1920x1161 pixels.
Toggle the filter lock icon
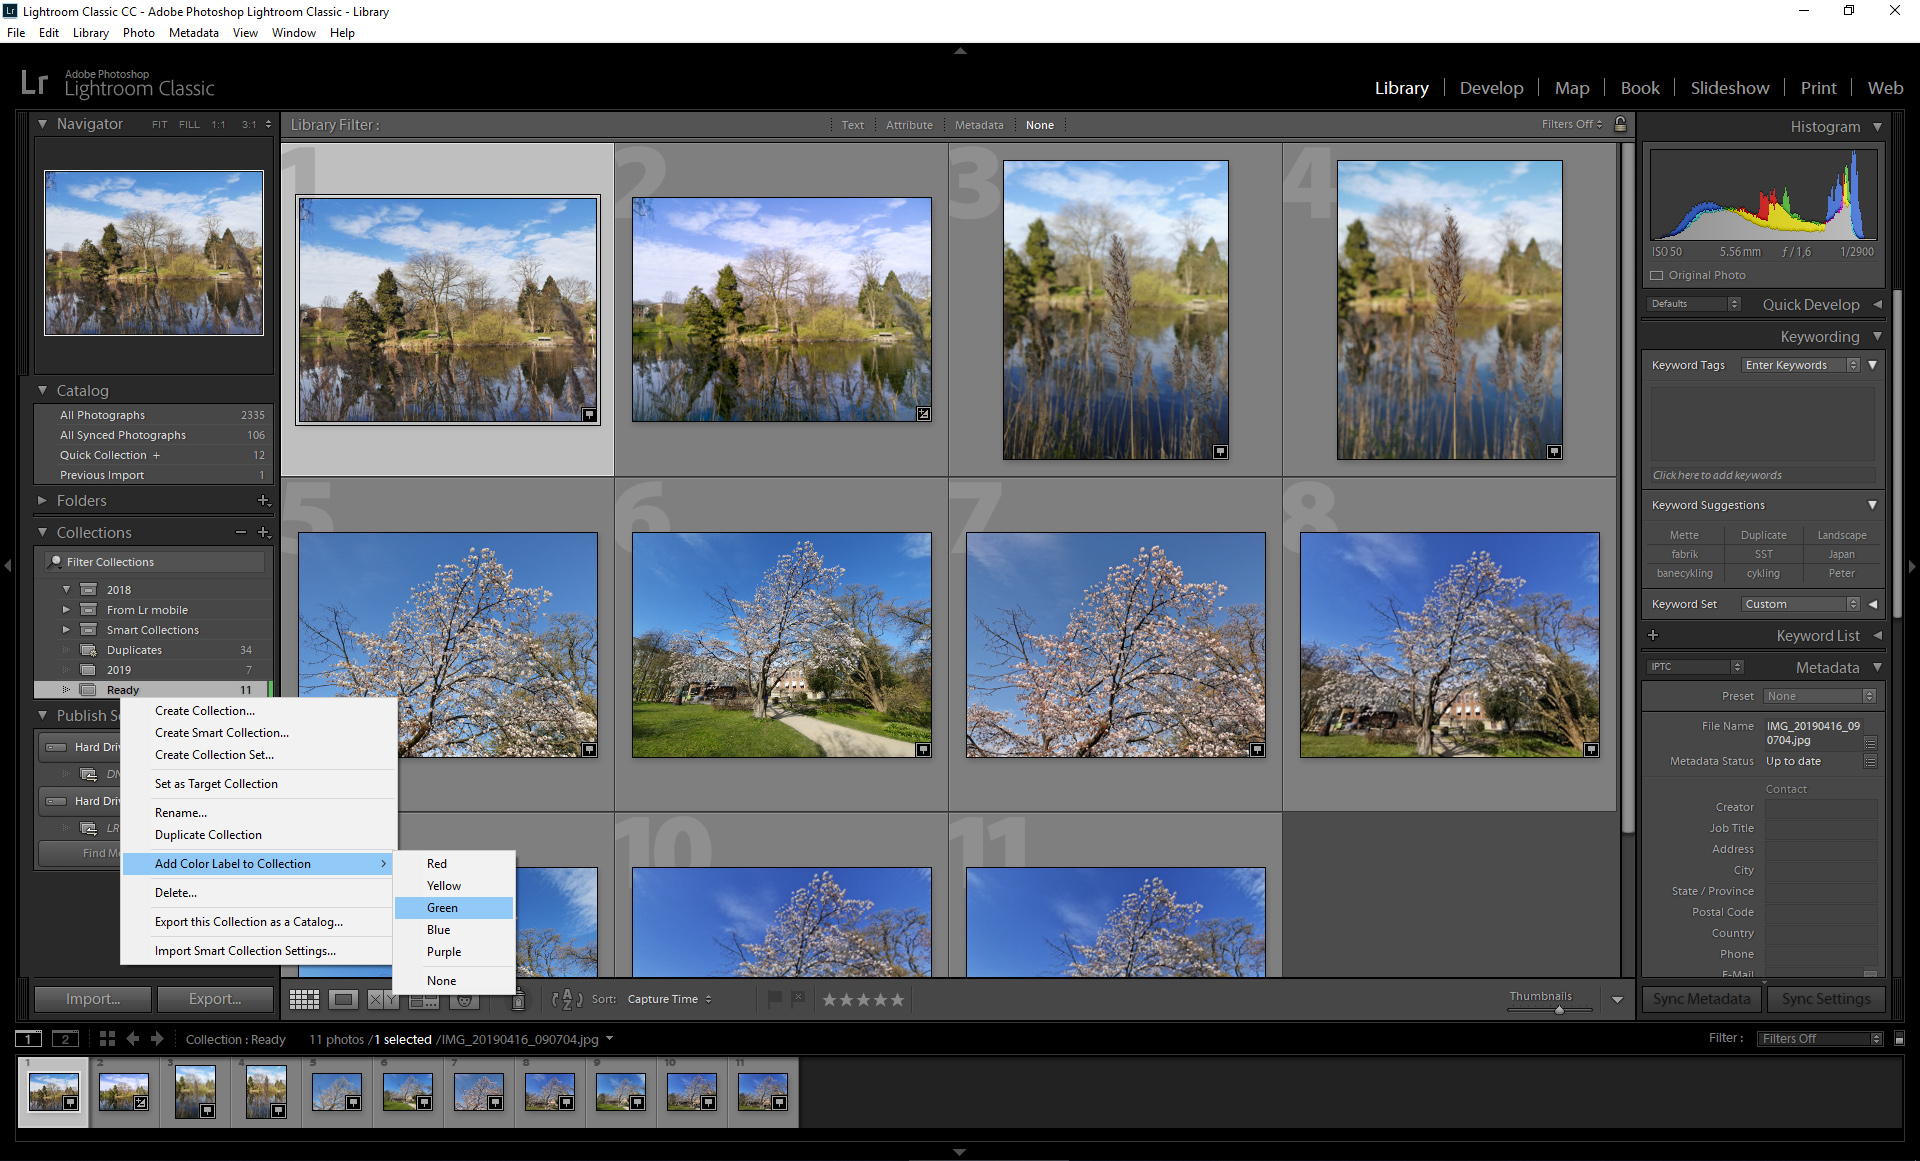click(x=1620, y=124)
